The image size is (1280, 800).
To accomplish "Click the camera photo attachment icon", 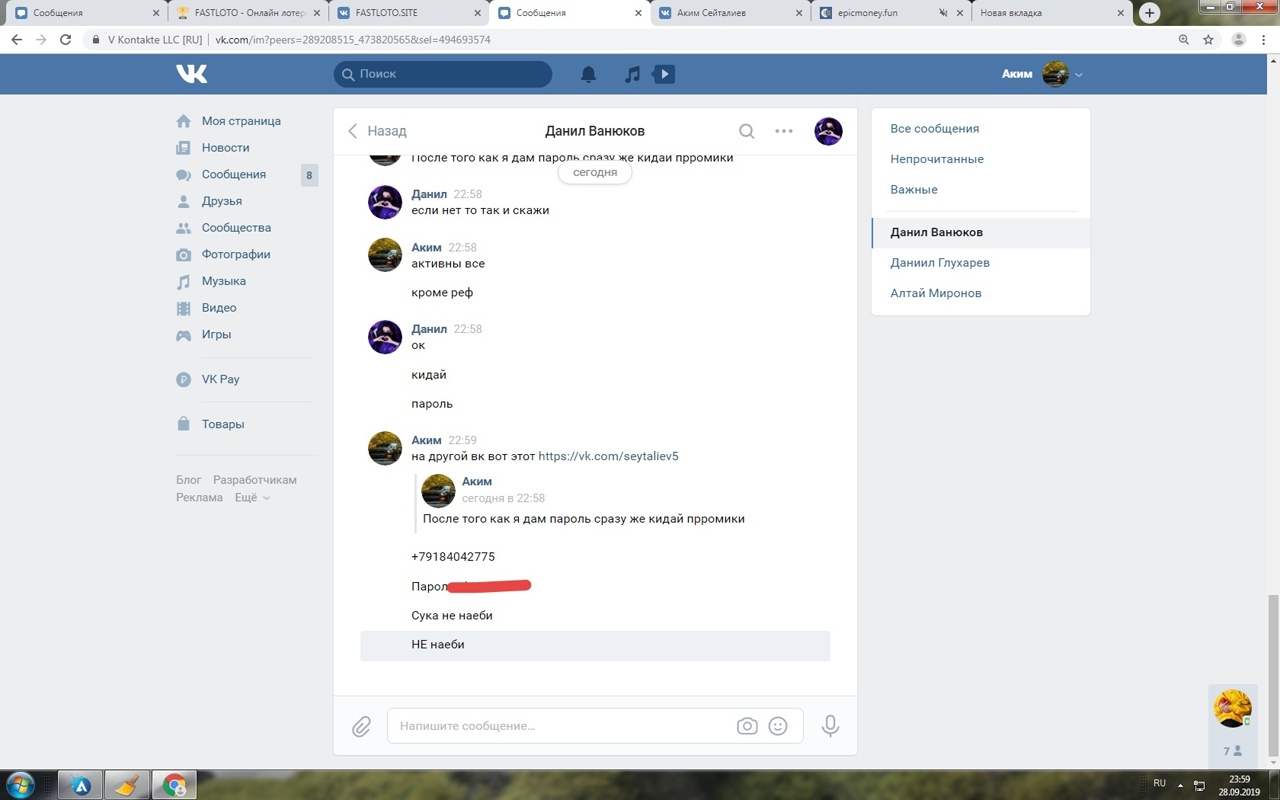I will (x=747, y=727).
